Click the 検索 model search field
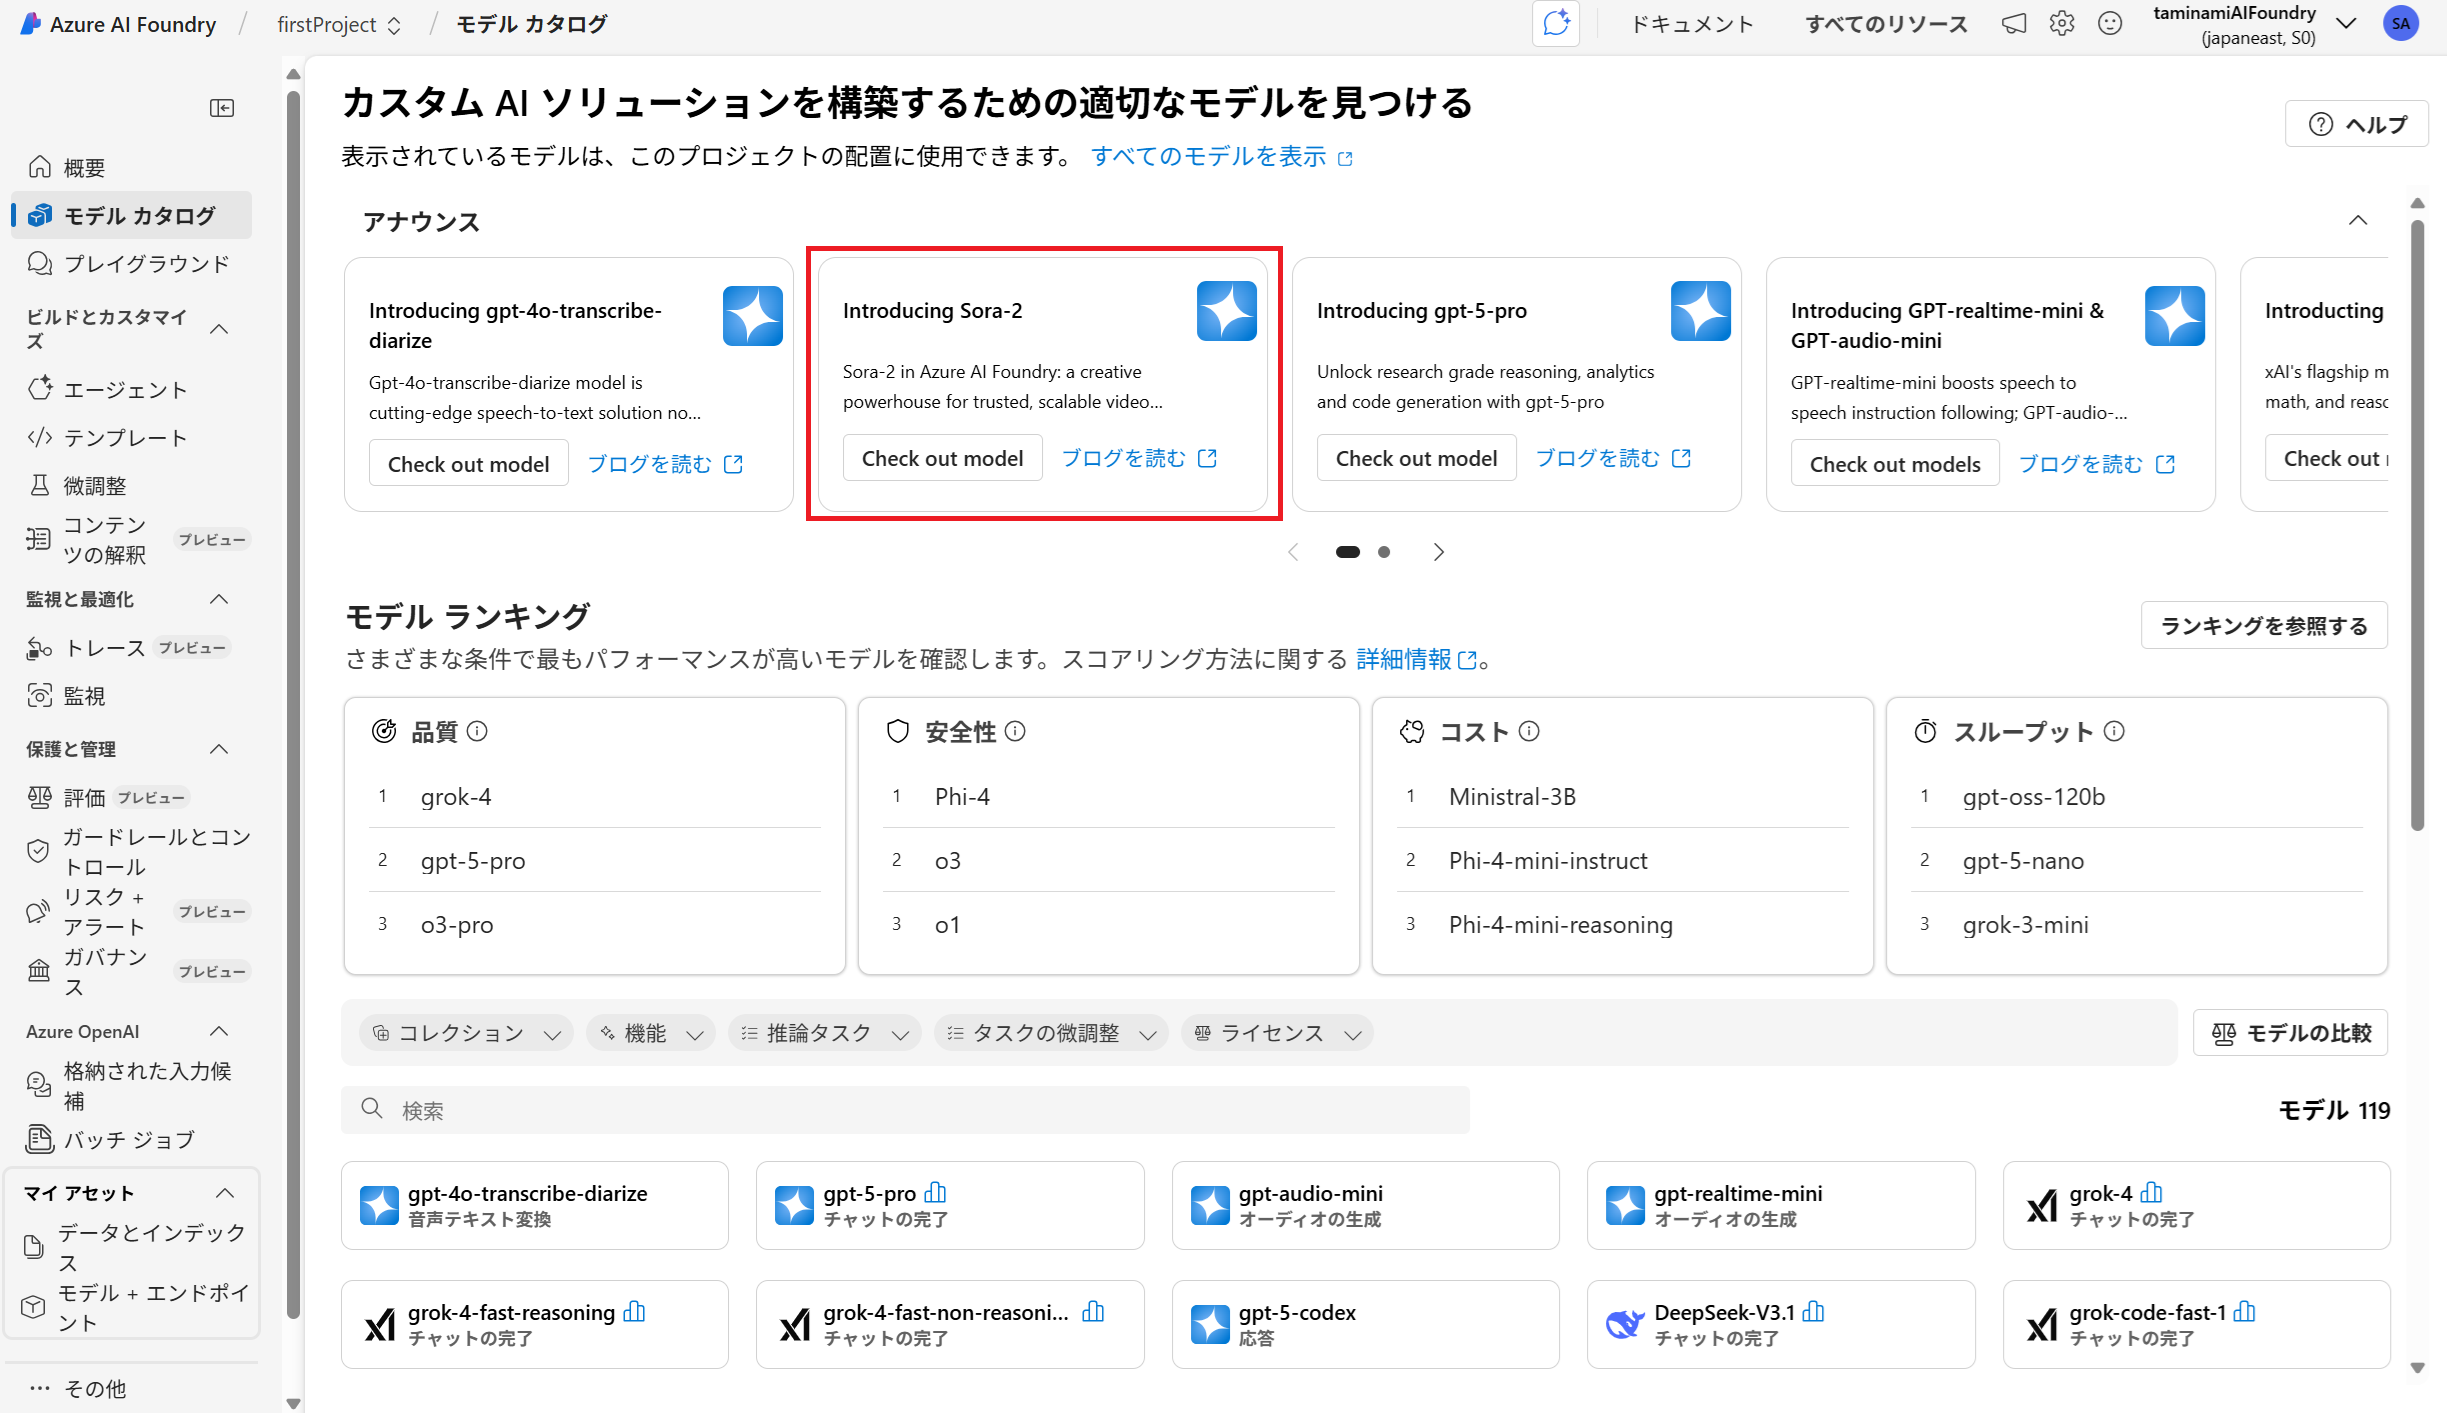 (905, 1110)
